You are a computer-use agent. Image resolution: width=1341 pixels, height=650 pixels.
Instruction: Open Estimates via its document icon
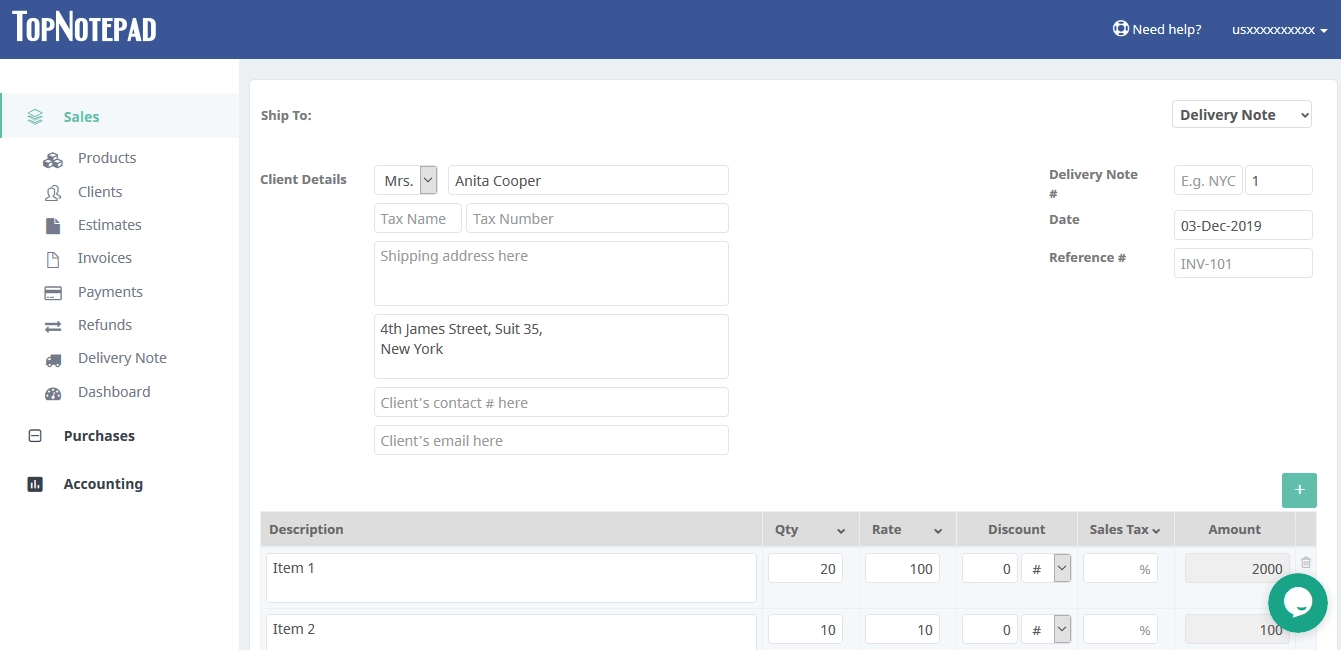pos(53,225)
